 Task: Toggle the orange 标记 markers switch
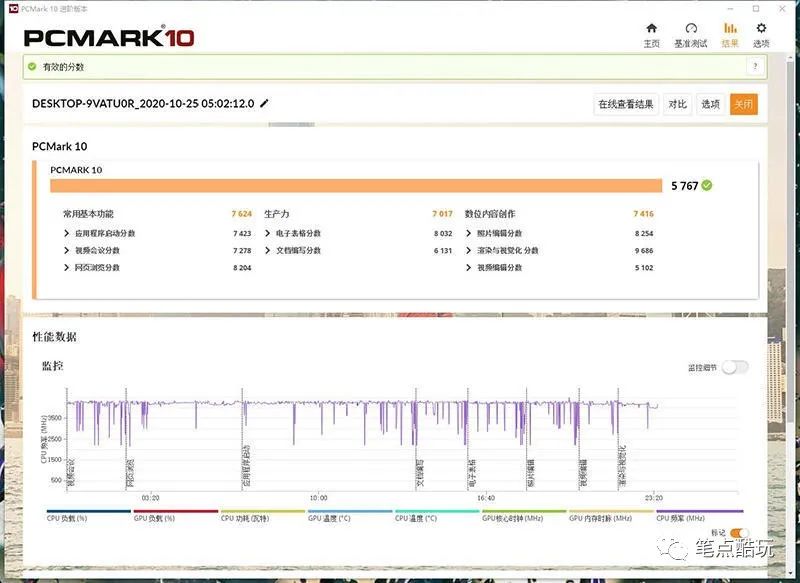pos(738,533)
